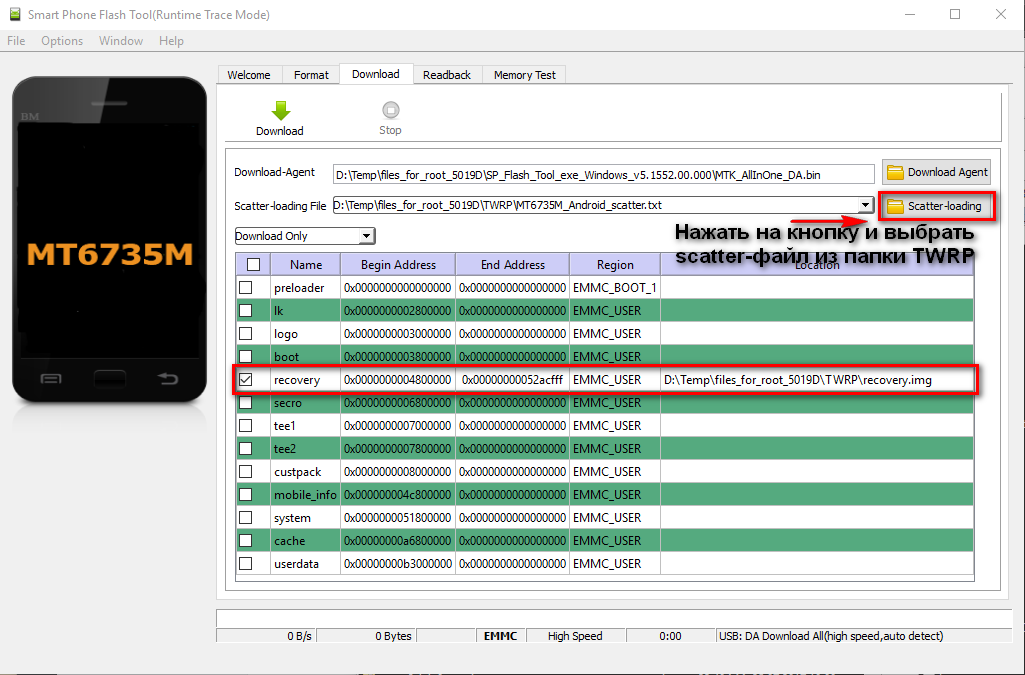Screen dimensions: 1025x675
Task: Enable the preloader partition checkbox
Action: click(246, 288)
